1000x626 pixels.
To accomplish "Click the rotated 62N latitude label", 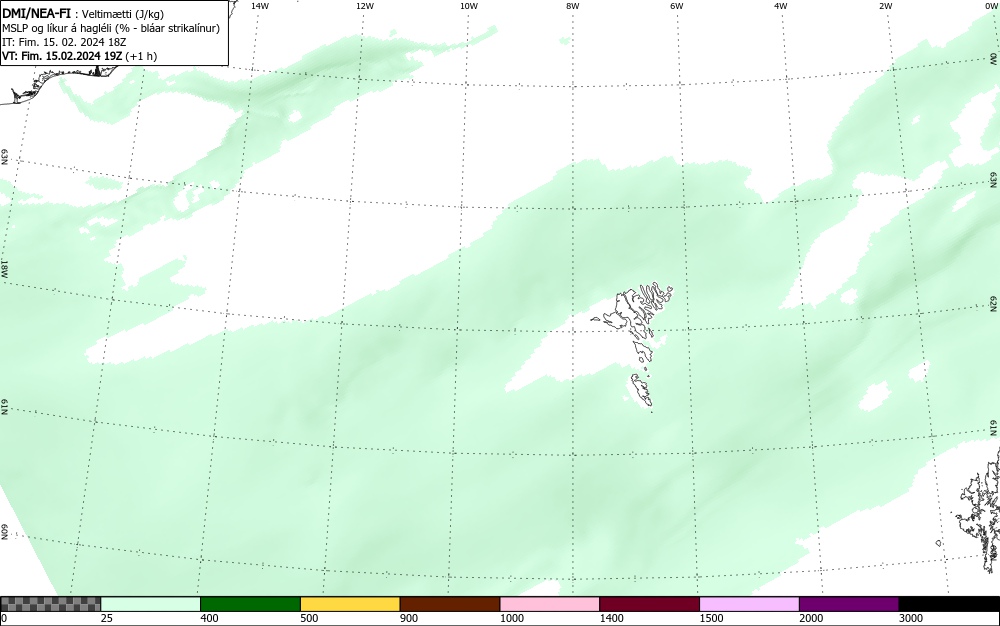I will [994, 304].
